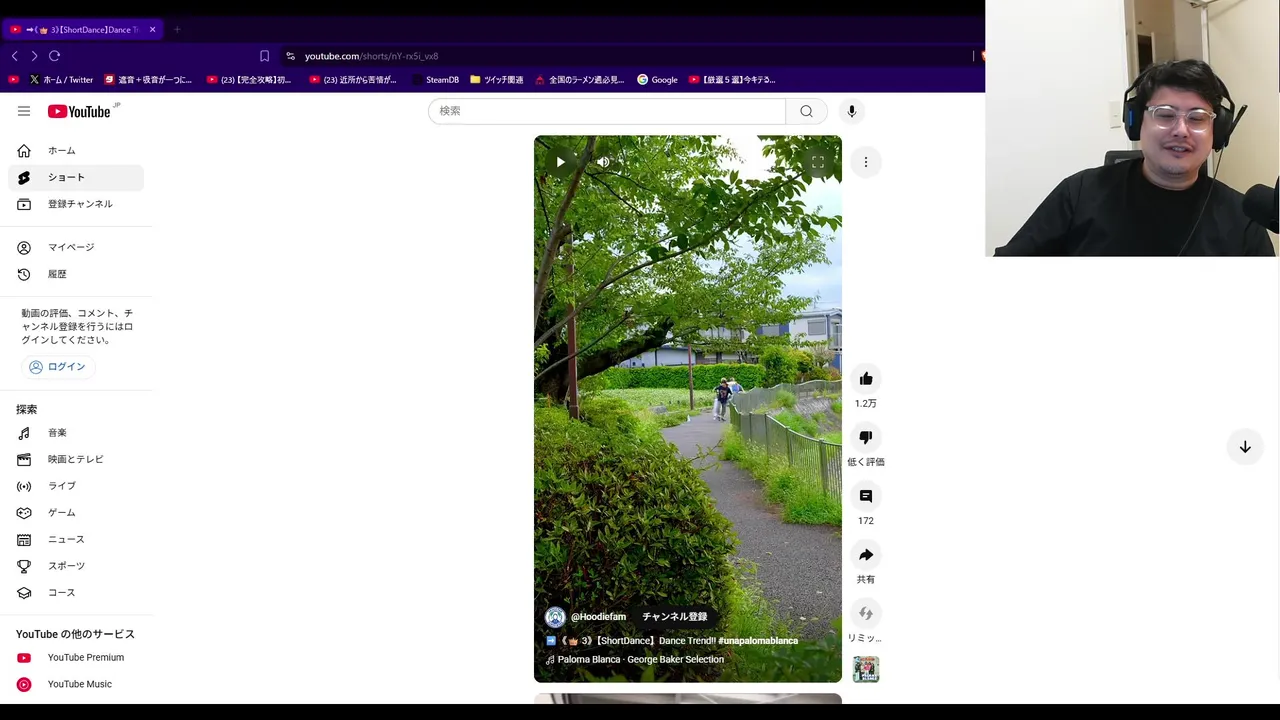Start voice search with microphone icon
The width and height of the screenshot is (1280, 720).
click(x=852, y=111)
